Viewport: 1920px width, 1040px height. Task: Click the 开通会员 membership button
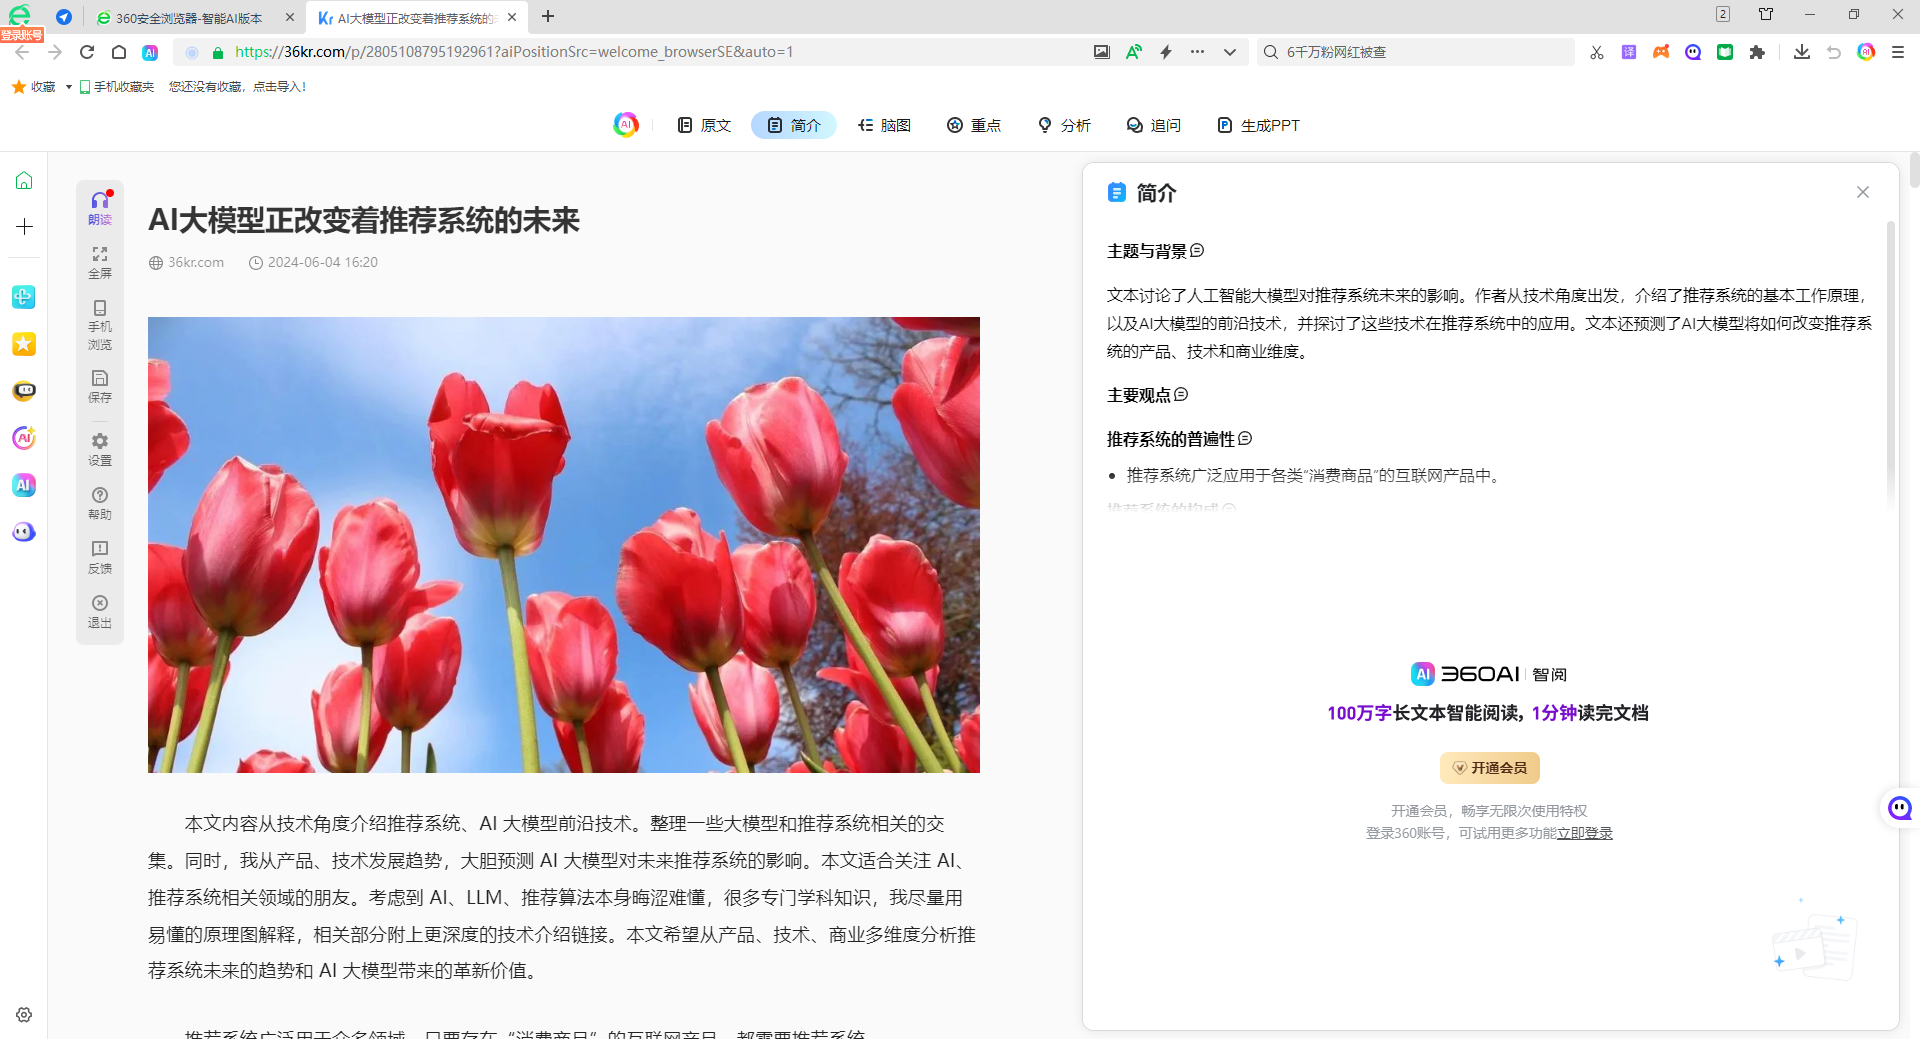pos(1489,767)
